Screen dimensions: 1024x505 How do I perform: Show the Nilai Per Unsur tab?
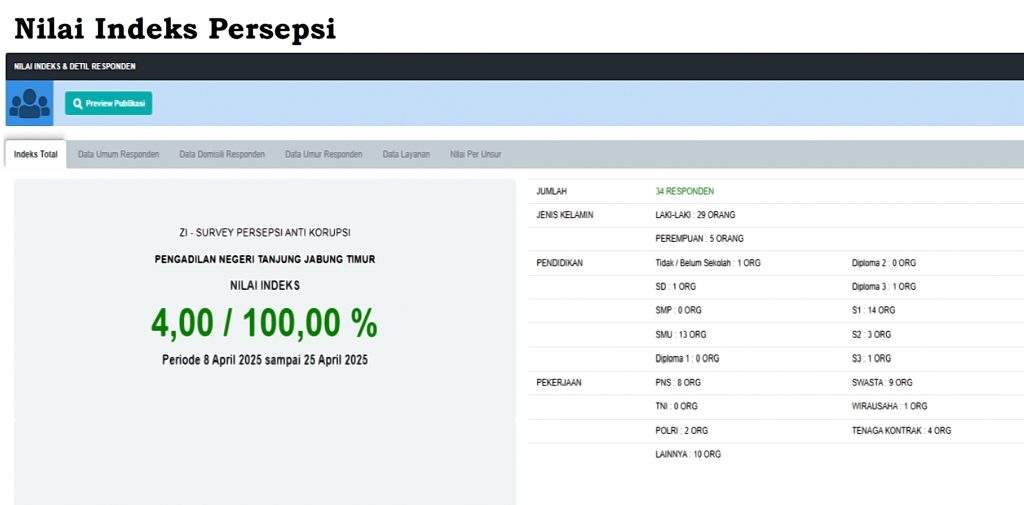point(475,154)
